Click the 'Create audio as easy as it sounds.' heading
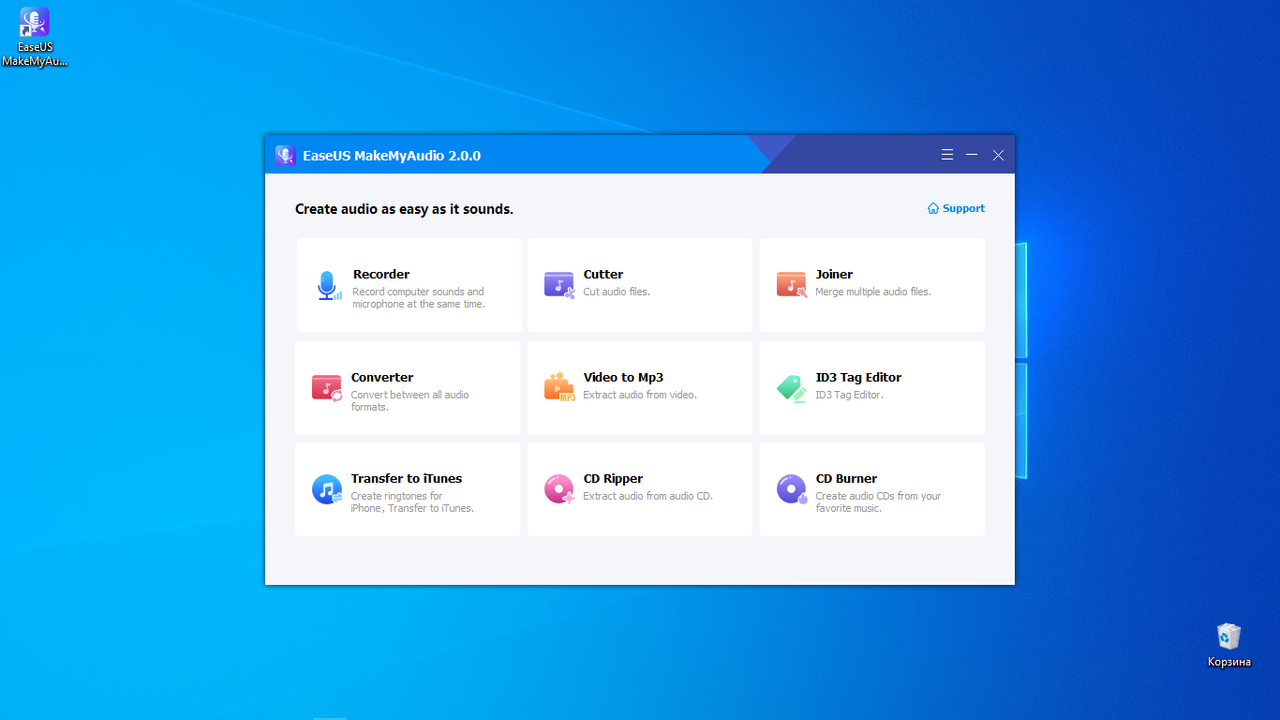The height and width of the screenshot is (720, 1280). click(x=404, y=209)
